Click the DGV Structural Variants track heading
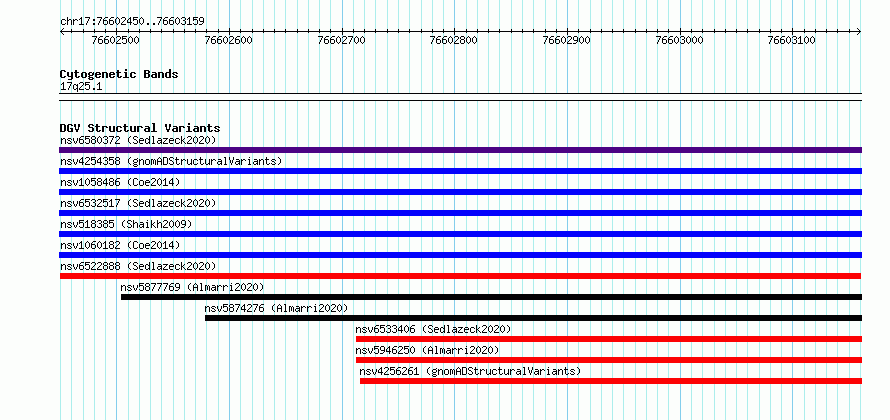This screenshot has height=420, width=890. pos(140,128)
